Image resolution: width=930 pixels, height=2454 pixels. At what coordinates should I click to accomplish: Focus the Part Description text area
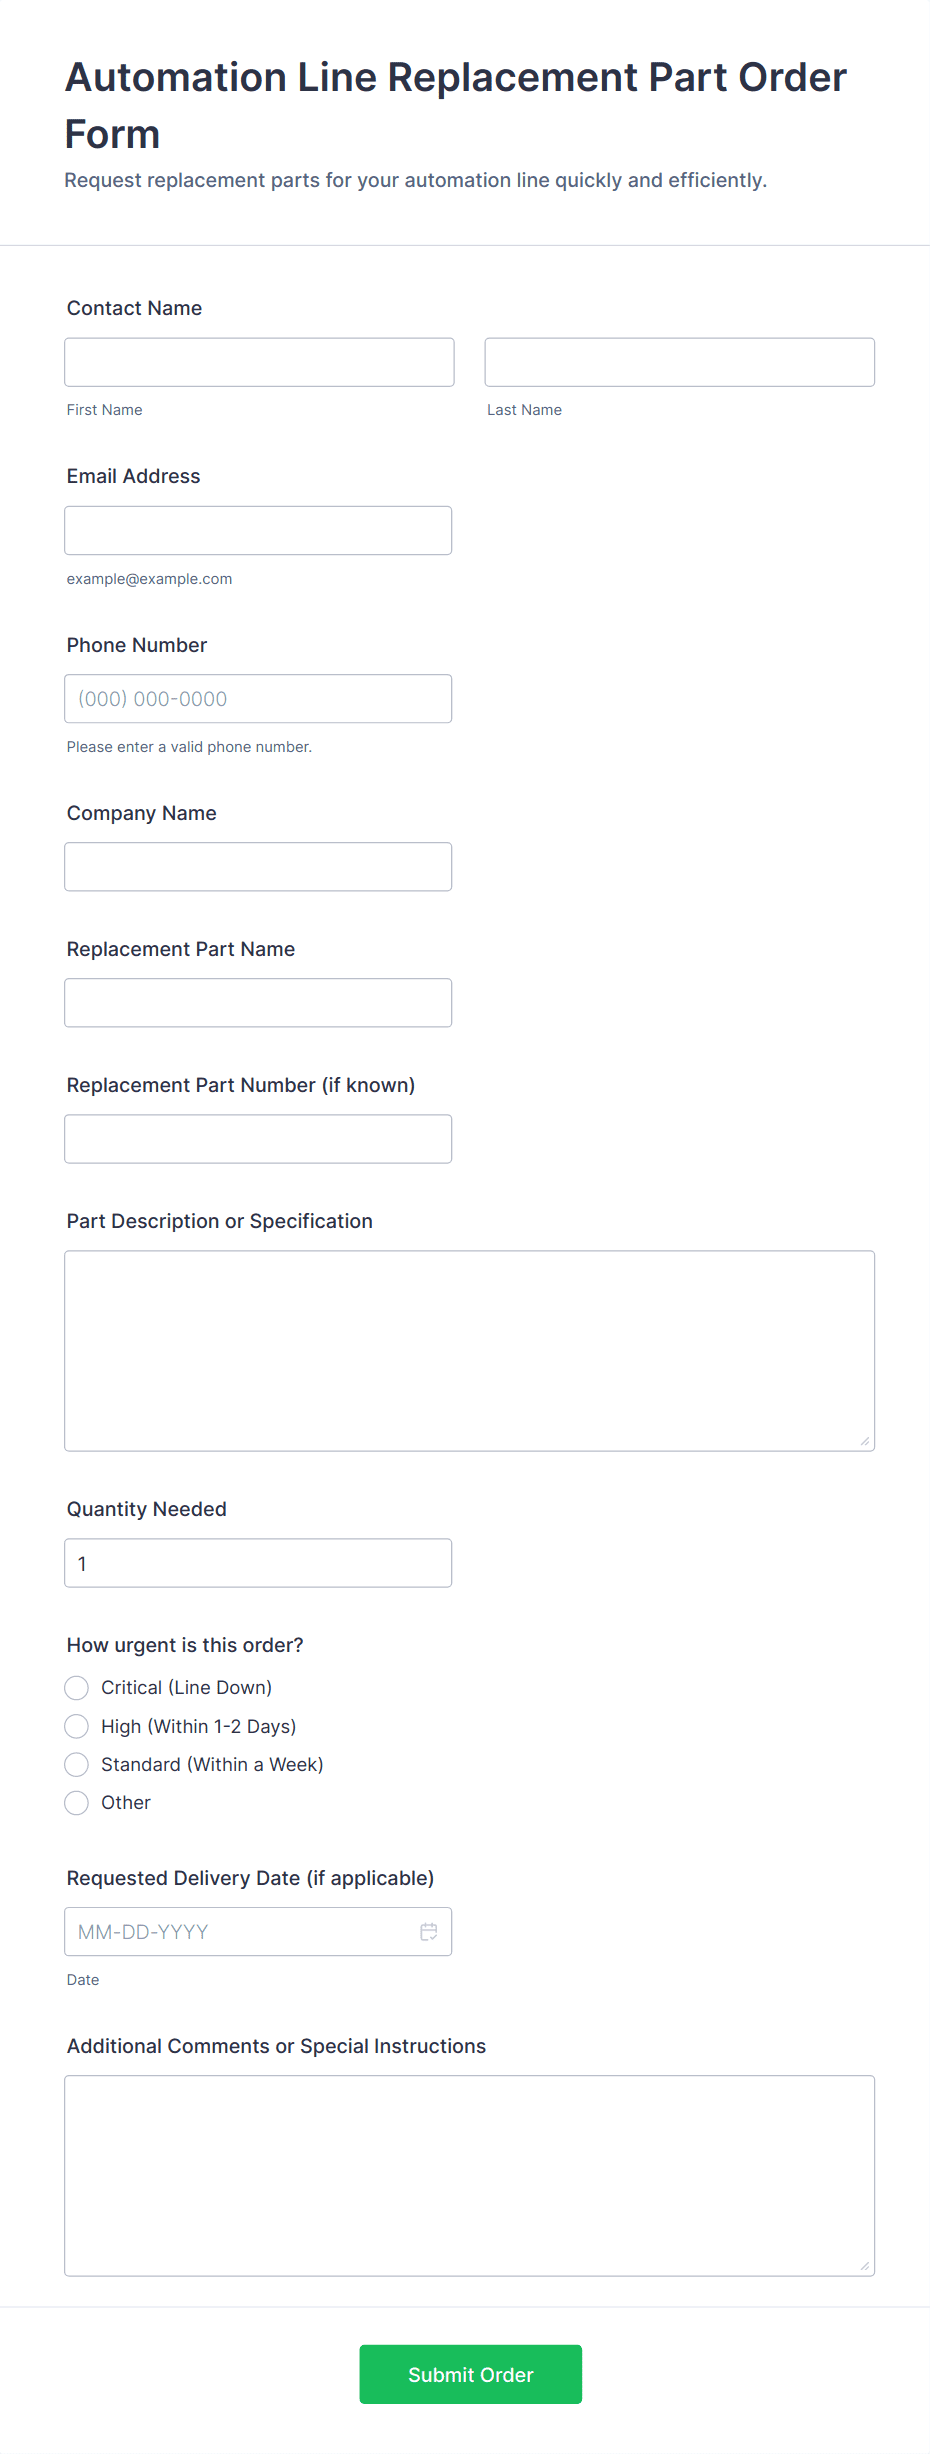click(470, 1351)
